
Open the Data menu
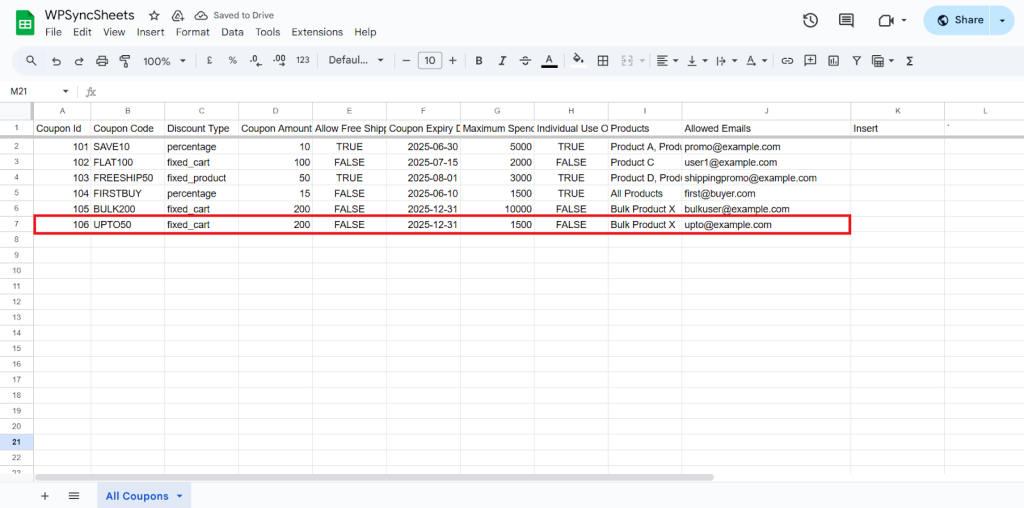click(232, 32)
